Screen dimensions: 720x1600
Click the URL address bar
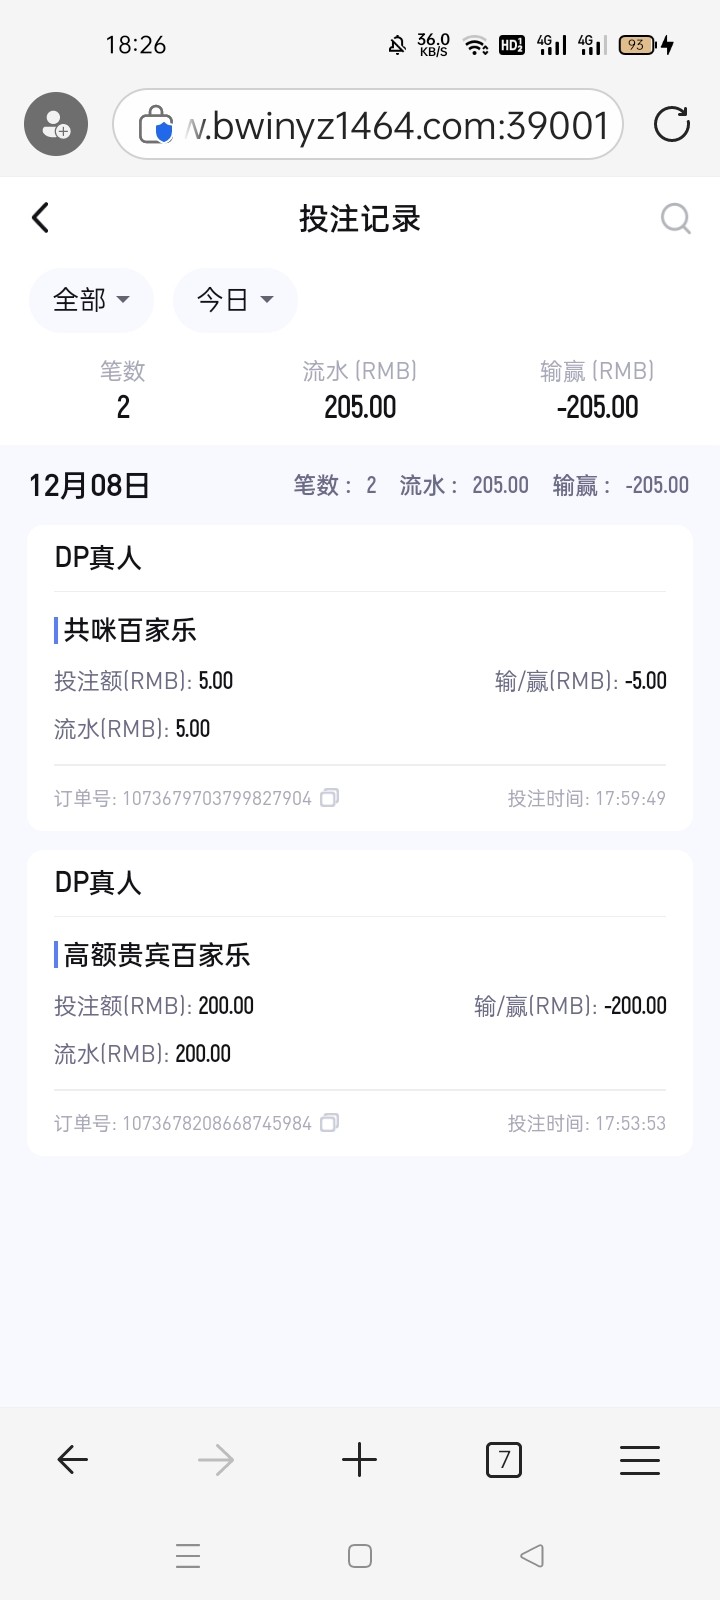400,126
